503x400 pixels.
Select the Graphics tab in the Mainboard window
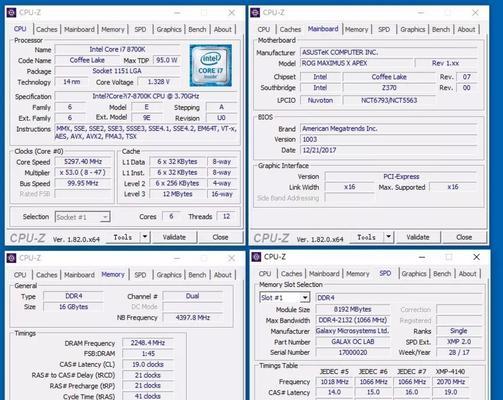coord(413,29)
